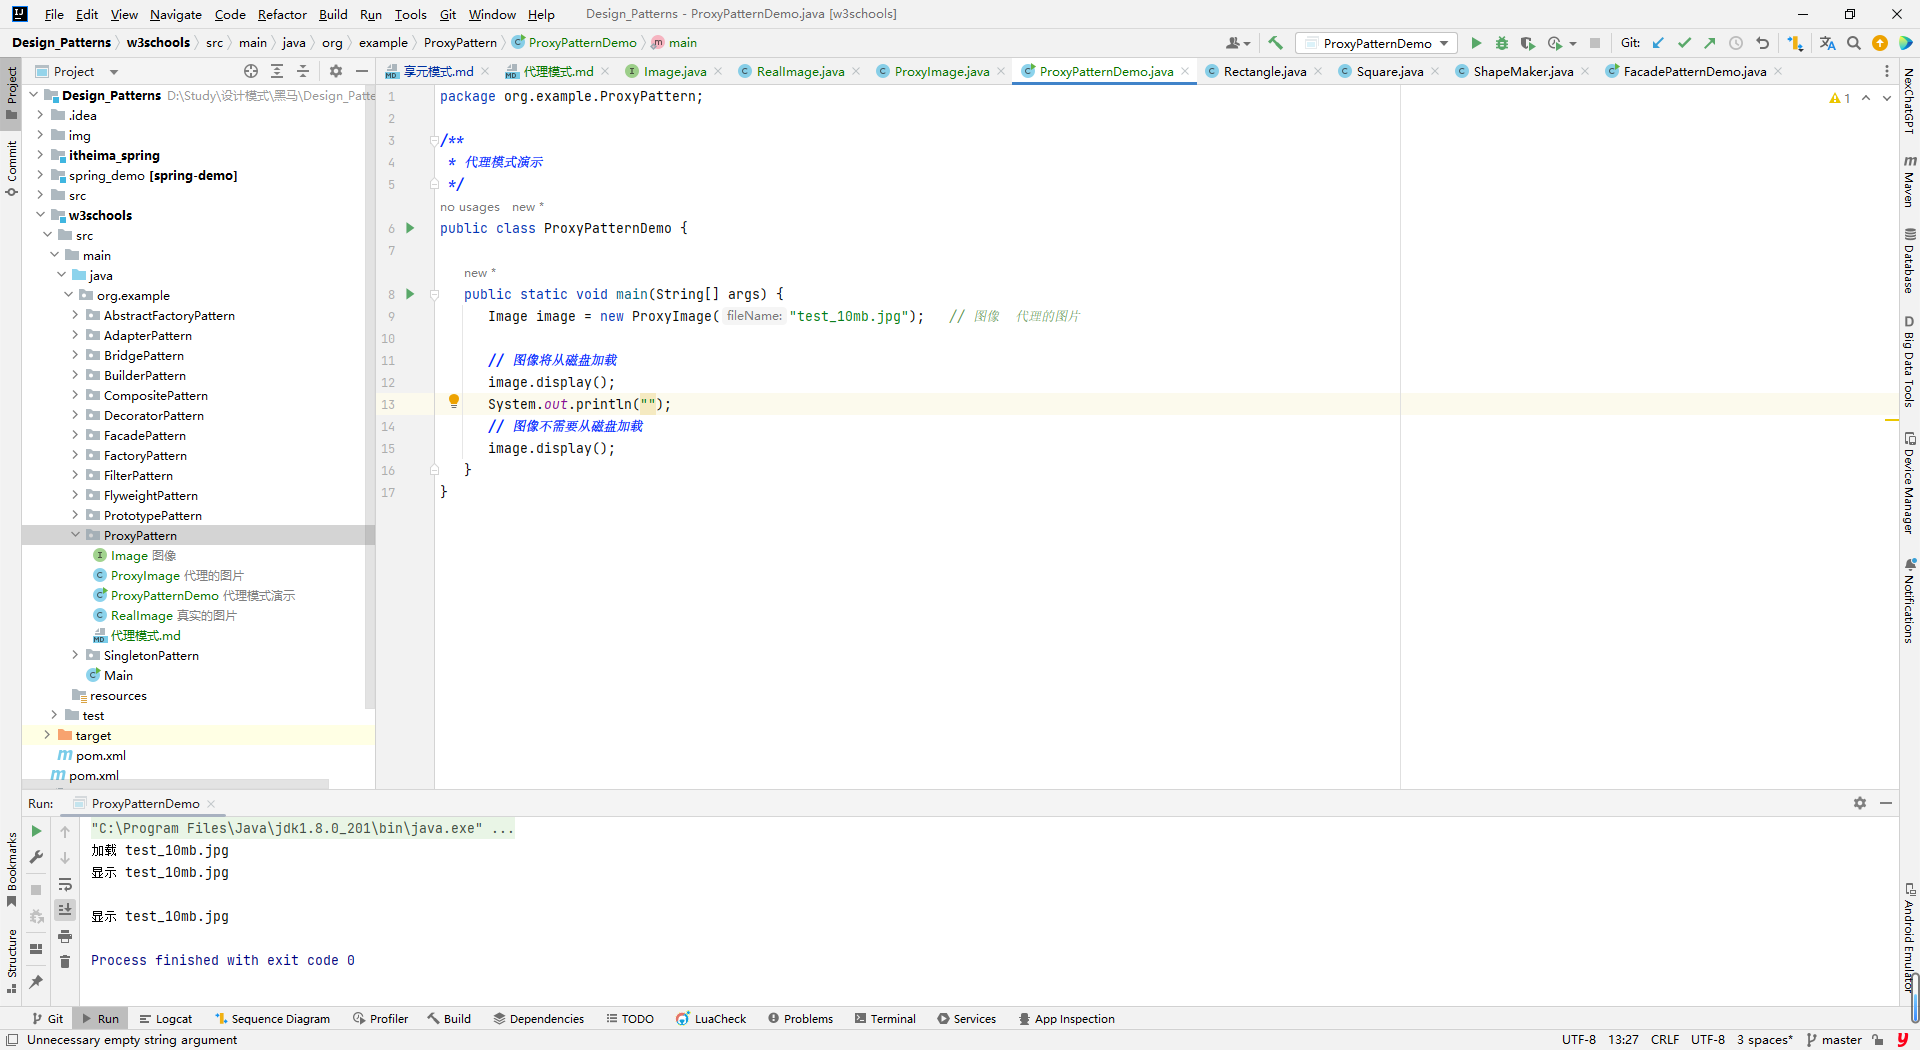Image resolution: width=1920 pixels, height=1050 pixels.
Task: Expand the test folder
Action: tap(54, 715)
